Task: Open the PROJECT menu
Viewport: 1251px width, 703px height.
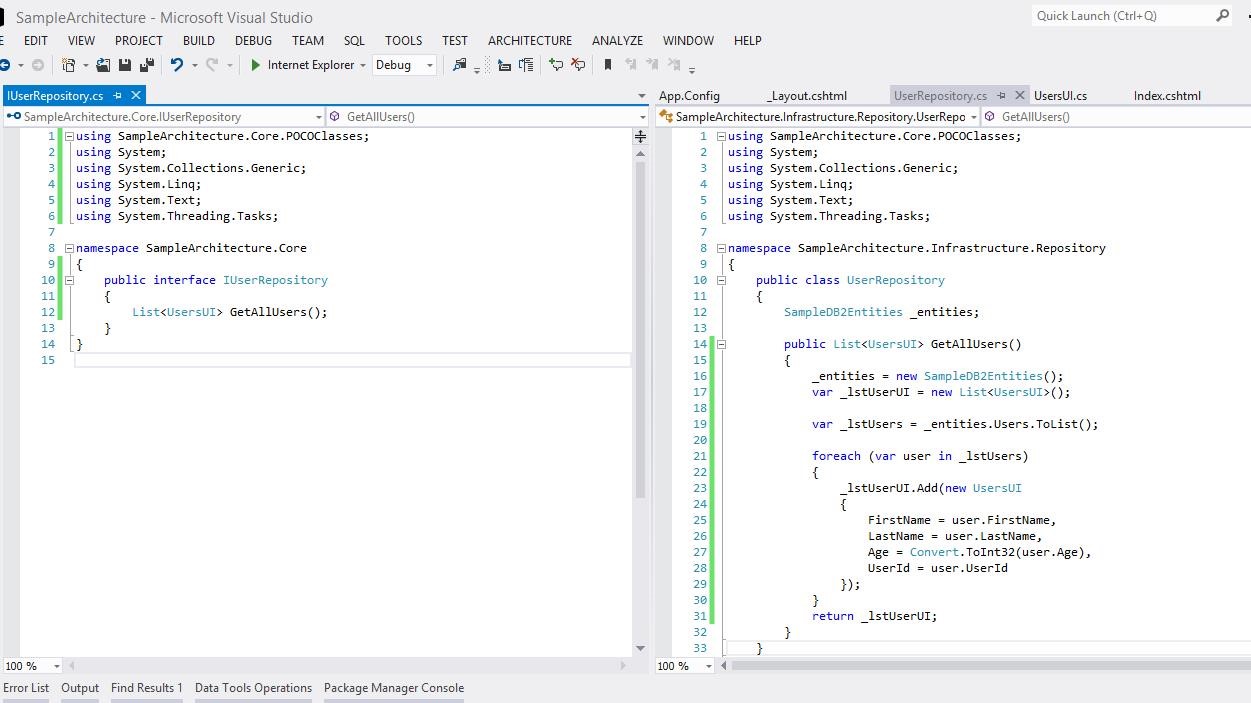Action: [x=138, y=40]
